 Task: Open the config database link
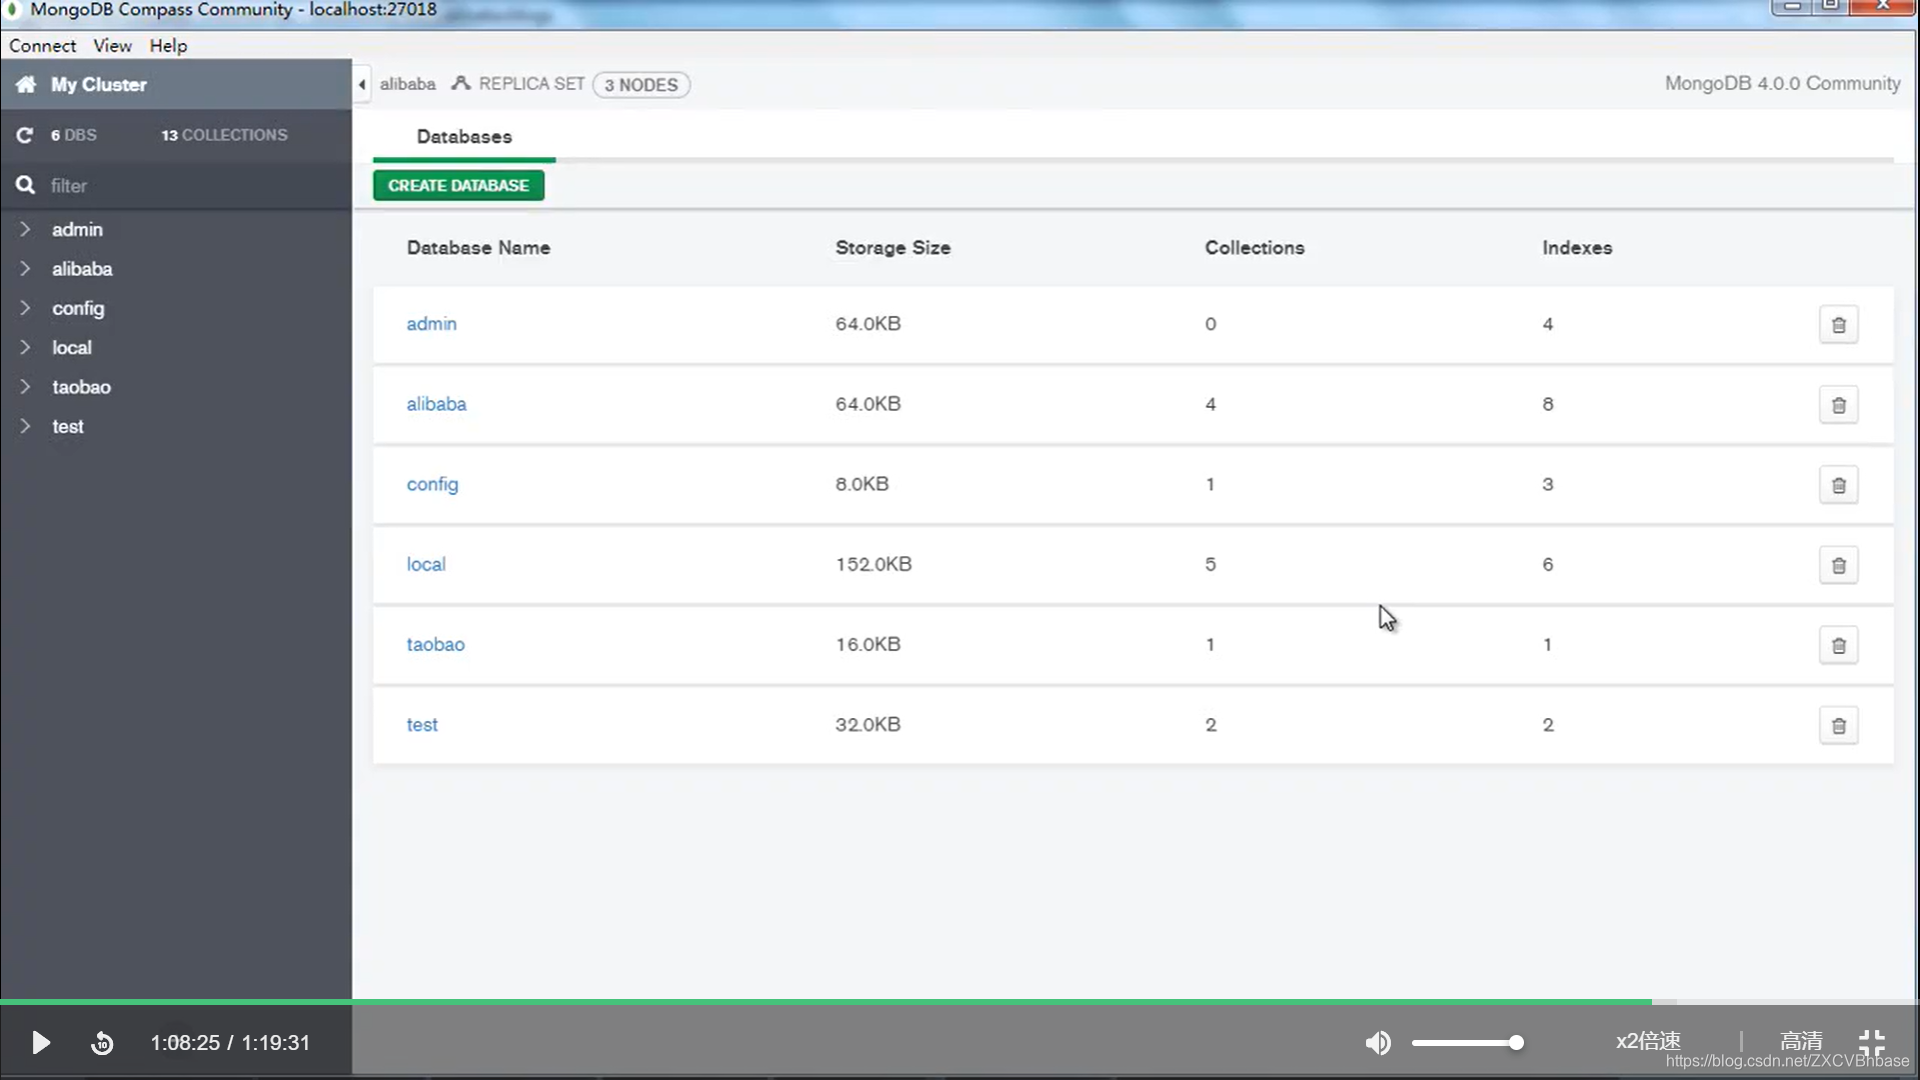coord(432,484)
